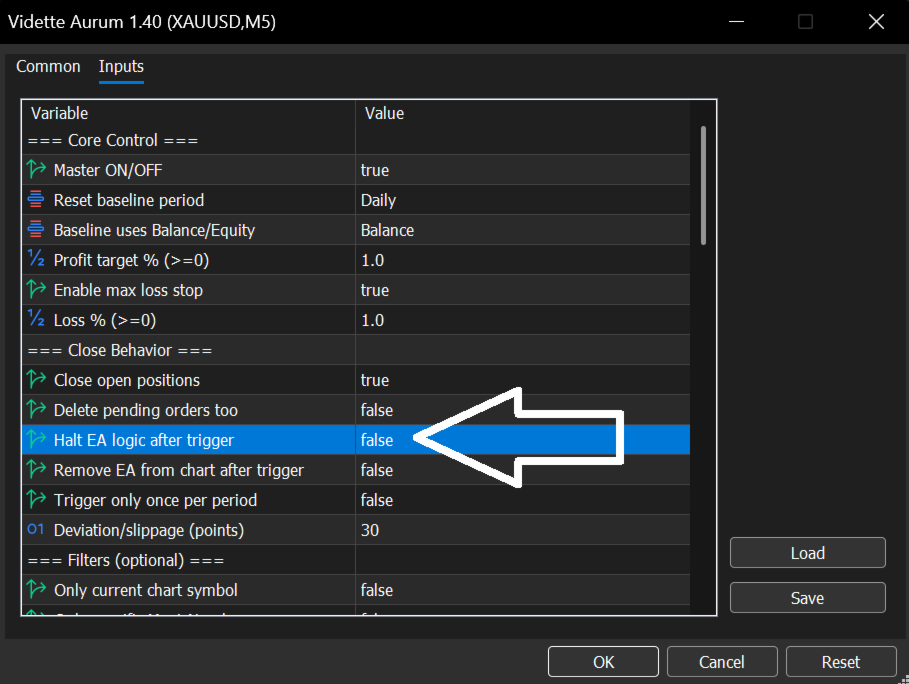Select the Delete pending orders too label
Image resolution: width=909 pixels, height=684 pixels.
click(146, 410)
